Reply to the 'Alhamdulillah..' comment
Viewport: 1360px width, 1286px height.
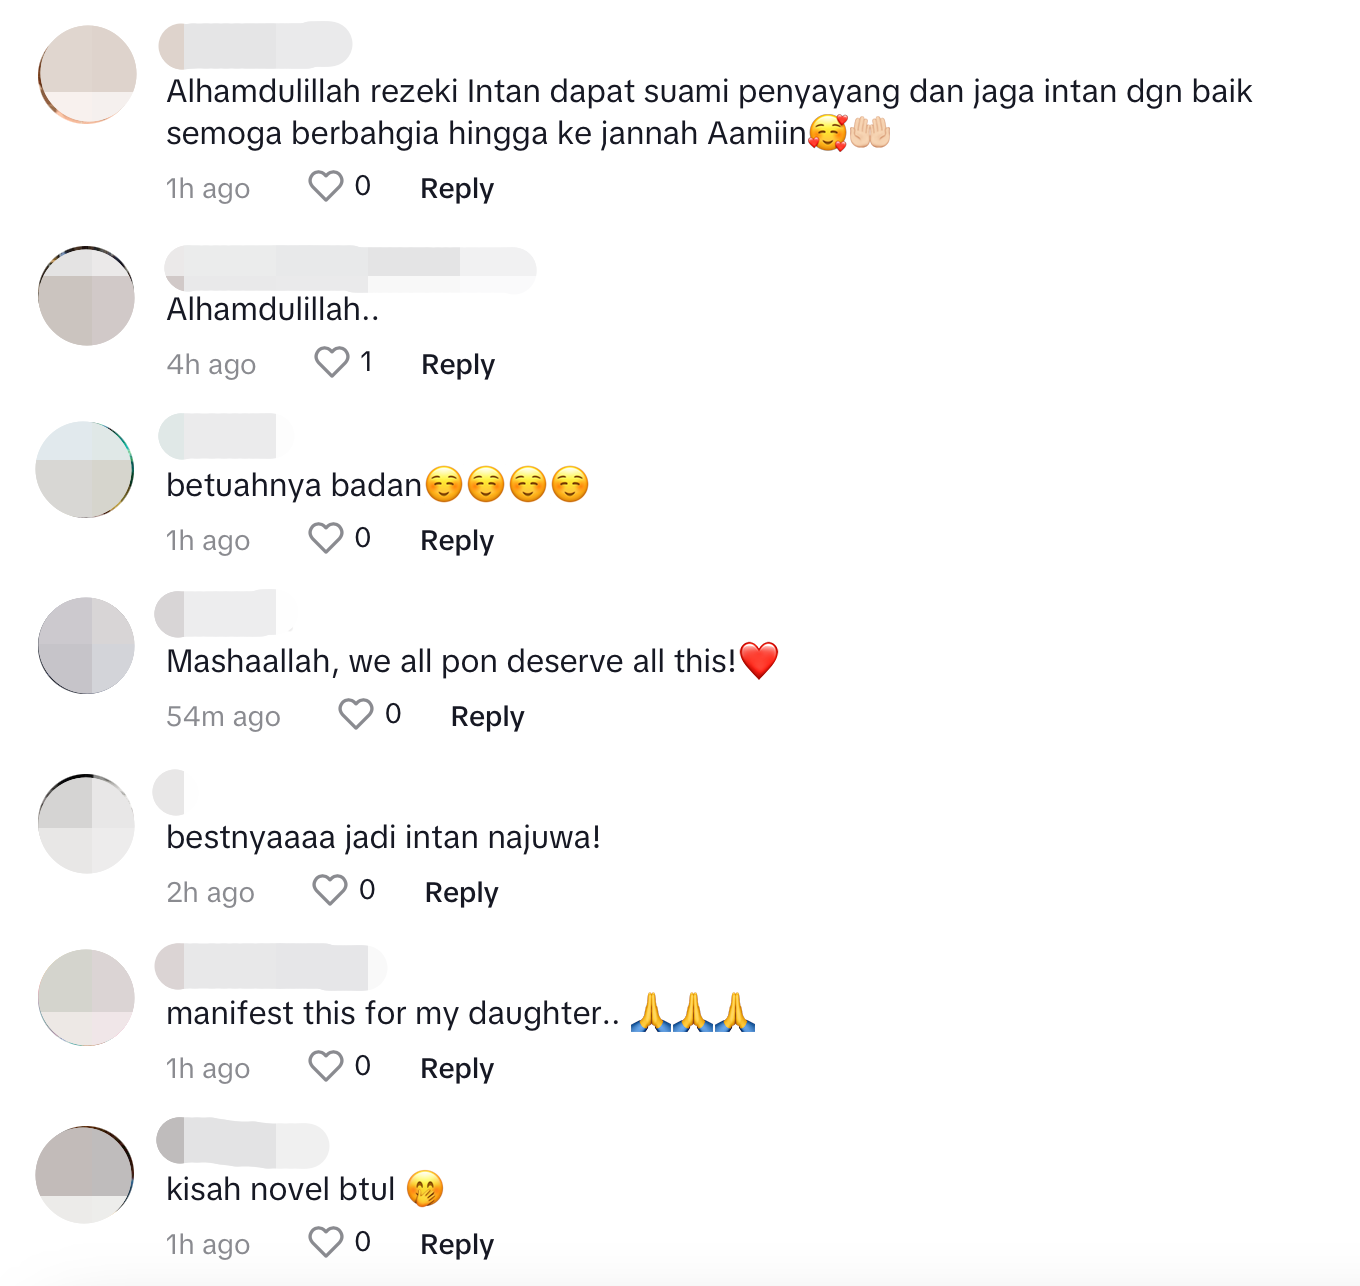[x=458, y=364]
